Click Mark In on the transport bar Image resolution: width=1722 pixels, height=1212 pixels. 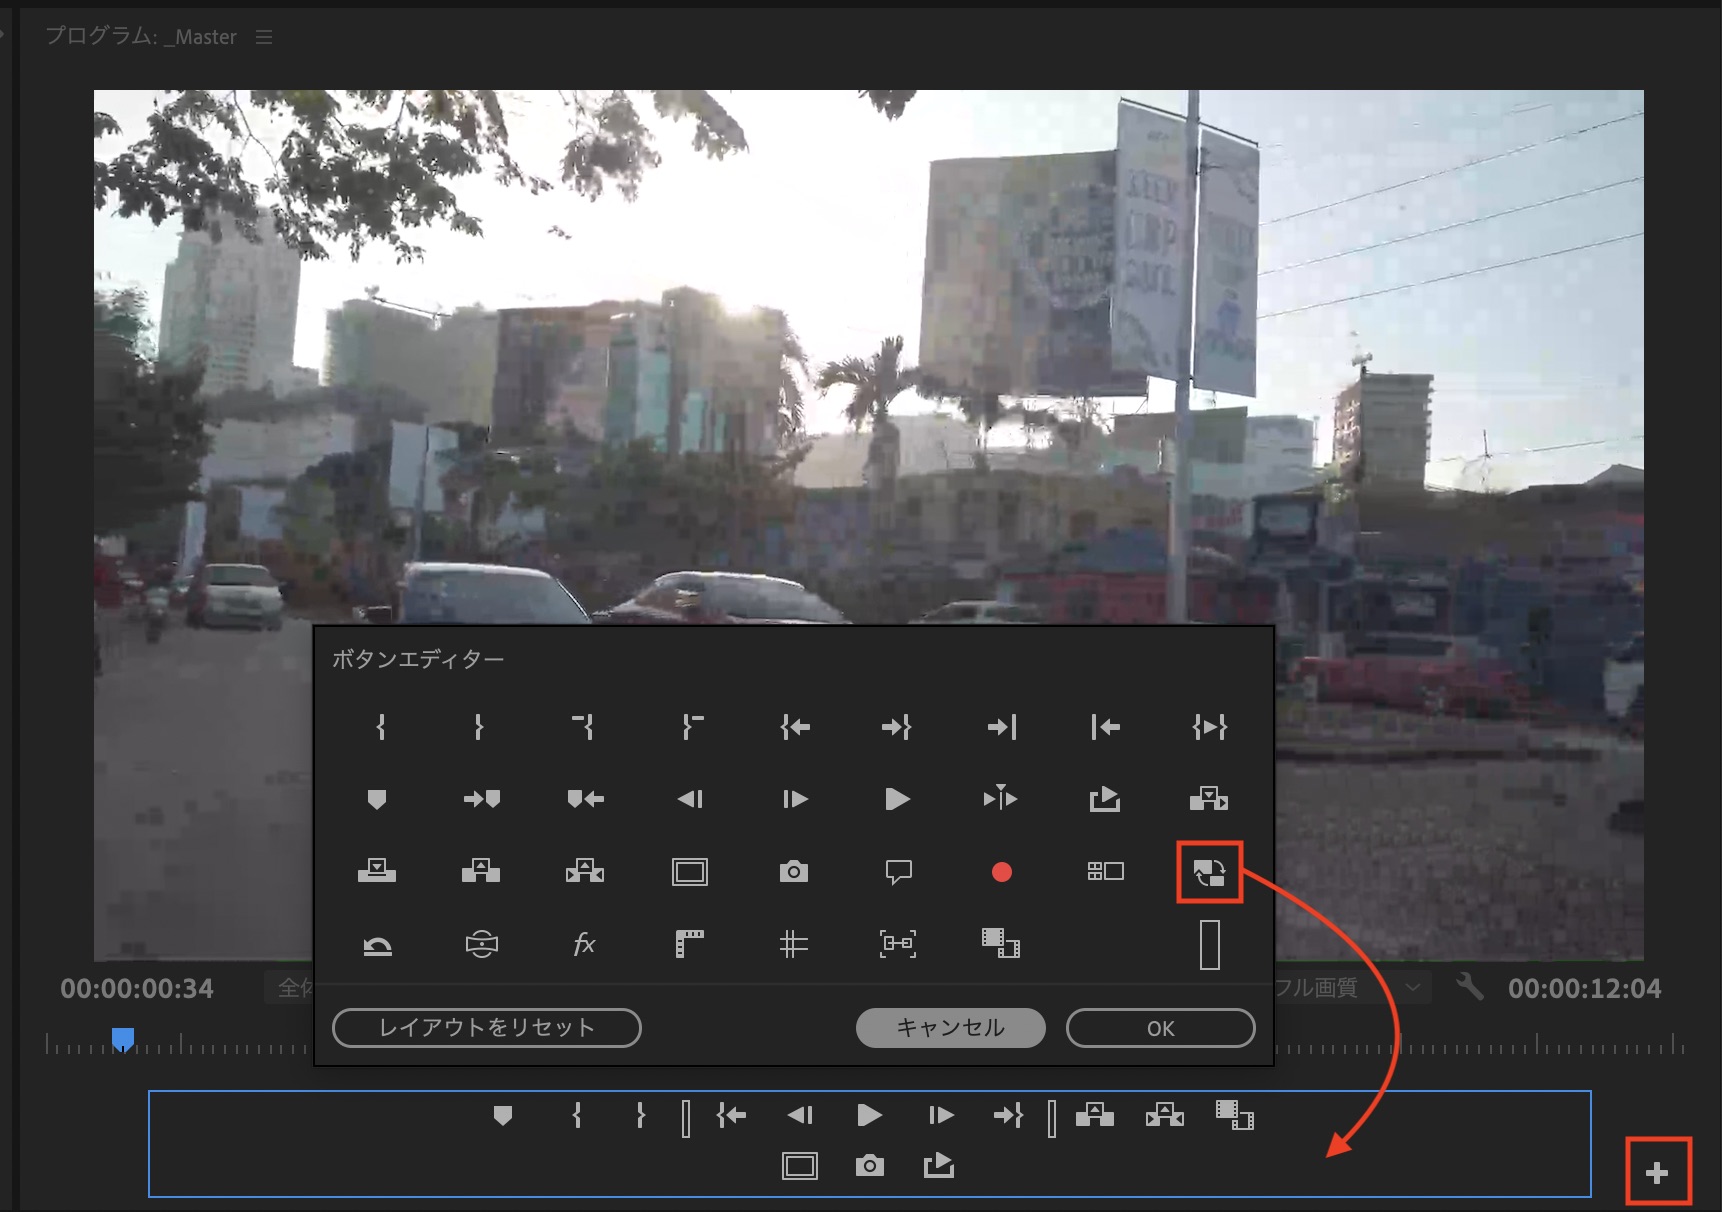pos(577,1115)
